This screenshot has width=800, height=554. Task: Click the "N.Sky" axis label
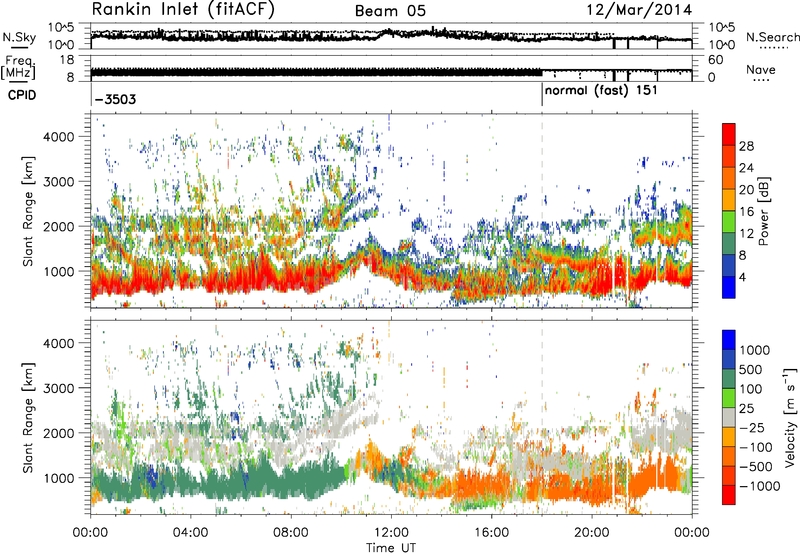(x=19, y=37)
